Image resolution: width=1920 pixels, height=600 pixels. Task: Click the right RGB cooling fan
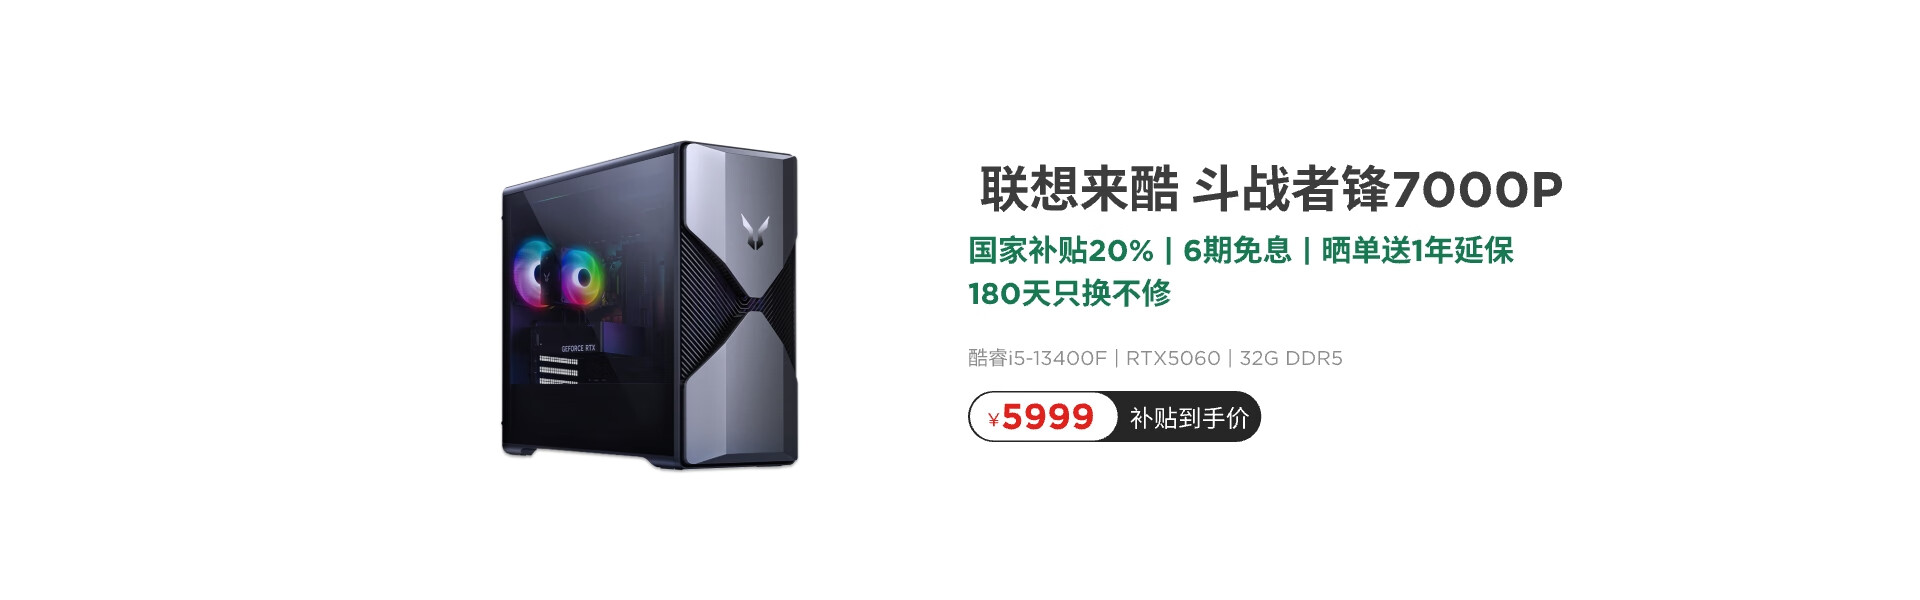580,276
